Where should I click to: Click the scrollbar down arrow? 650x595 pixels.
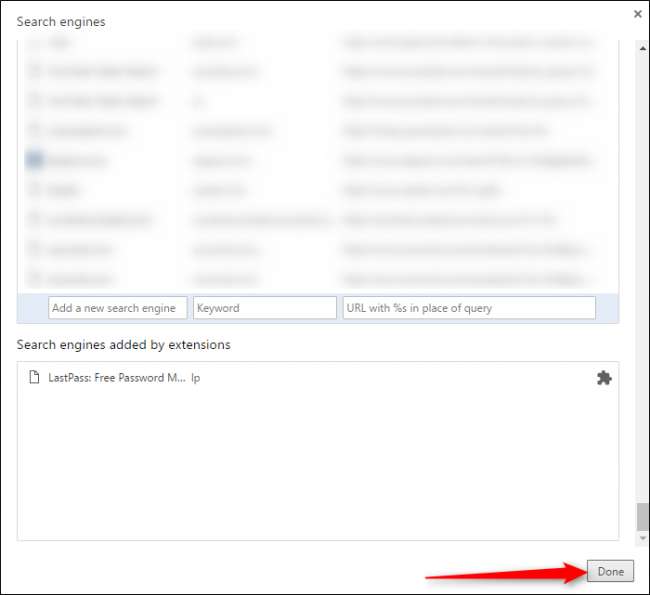643,538
